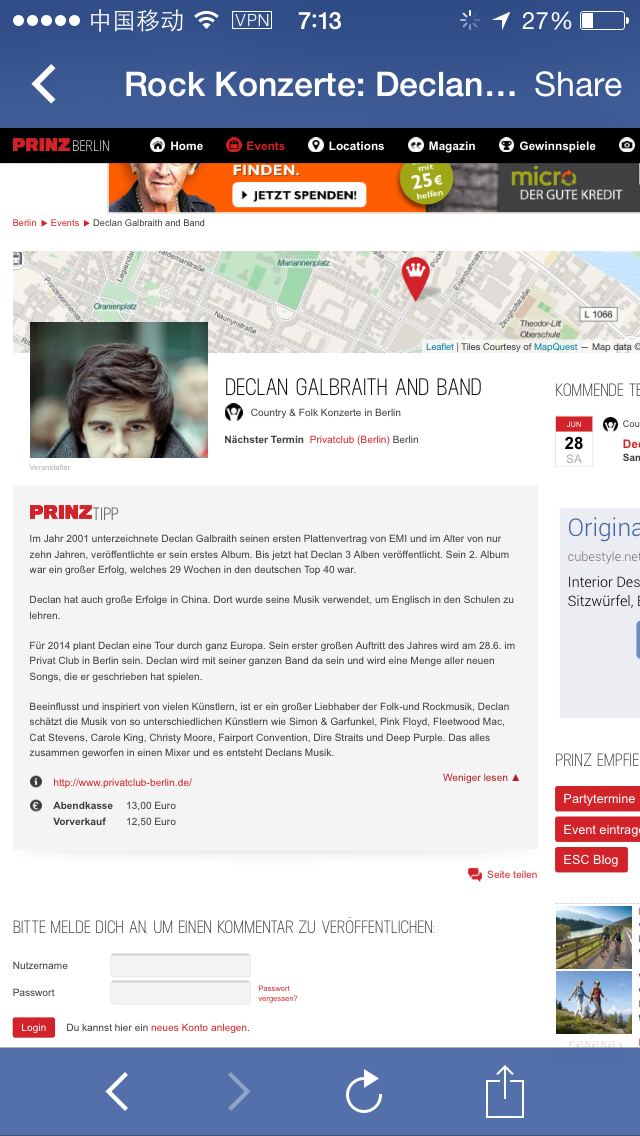Open the Partytermine button
This screenshot has height=1136, width=640.
point(598,799)
